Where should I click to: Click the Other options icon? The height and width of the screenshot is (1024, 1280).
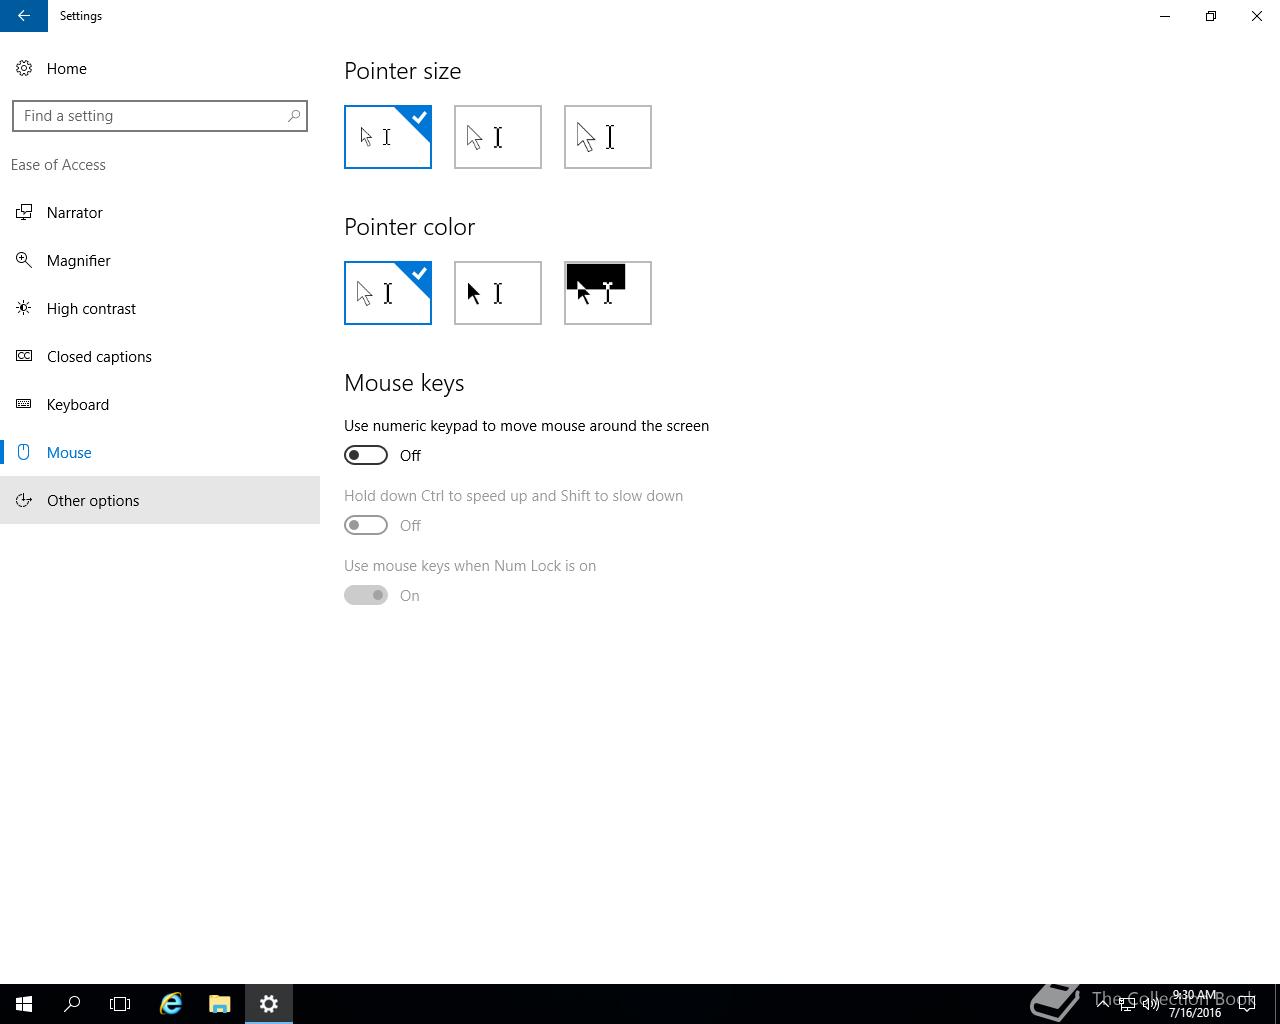pos(24,500)
